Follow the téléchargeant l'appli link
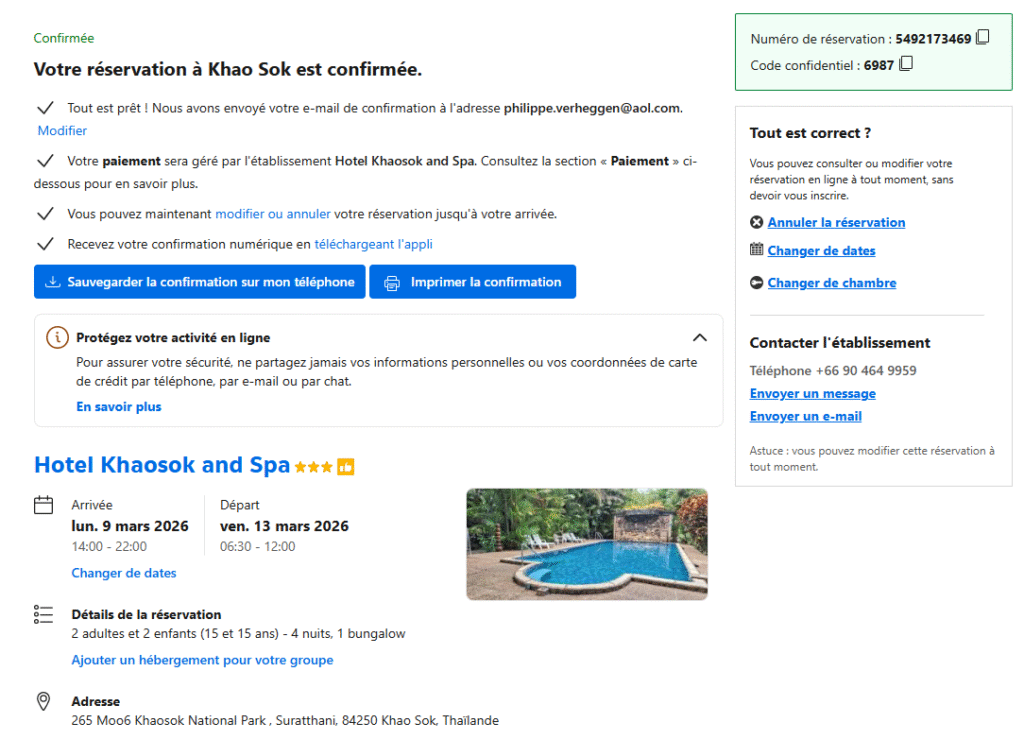 click(373, 244)
